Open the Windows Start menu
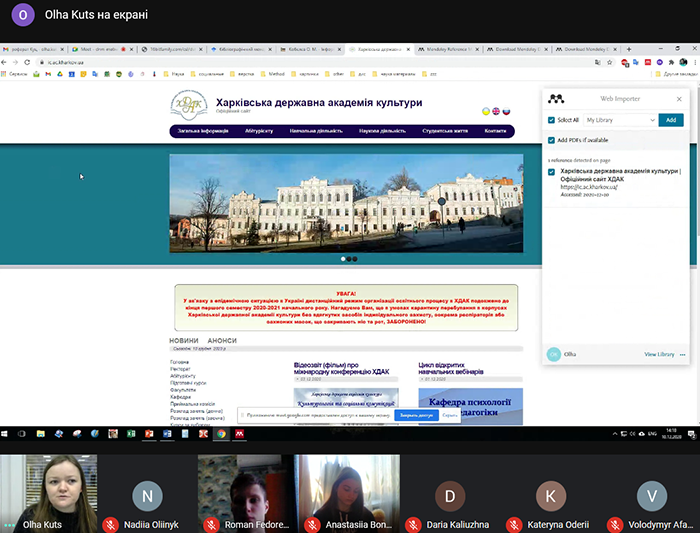The image size is (700, 533). coord(4,433)
